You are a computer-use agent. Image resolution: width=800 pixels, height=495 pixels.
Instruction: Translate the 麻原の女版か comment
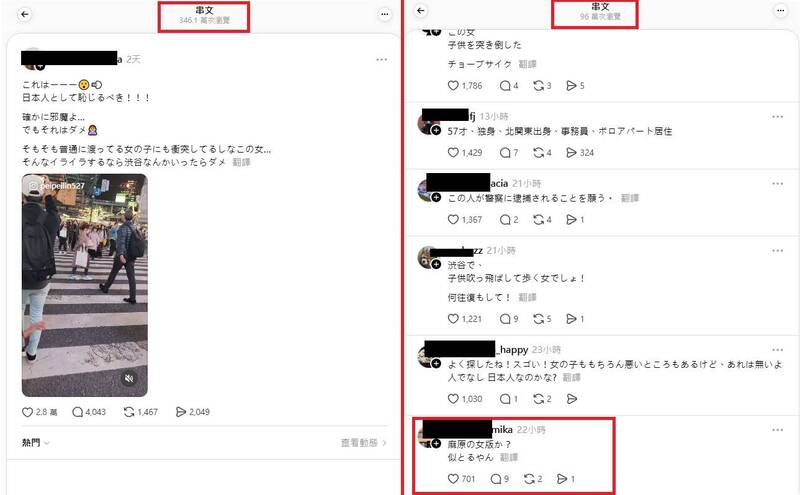click(x=509, y=457)
